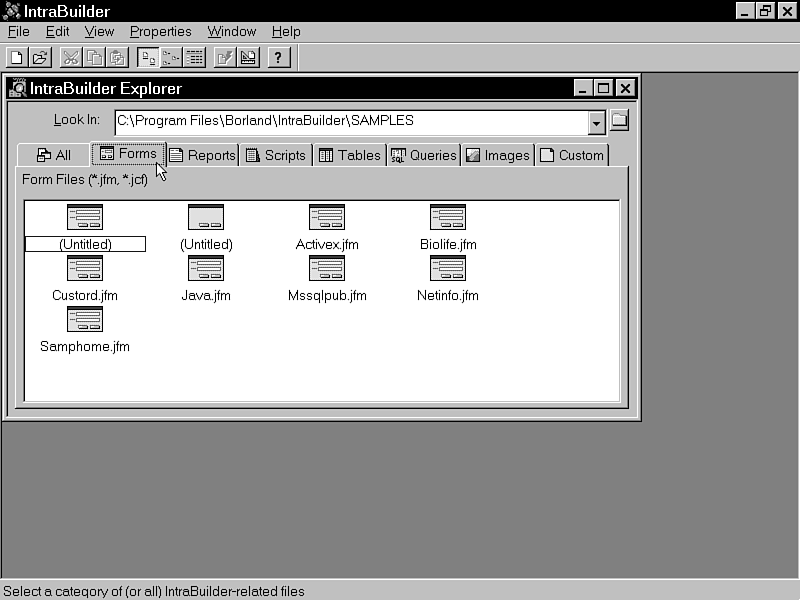This screenshot has width=800, height=600.
Task: Click the New file toolbar icon
Action: click(16, 58)
